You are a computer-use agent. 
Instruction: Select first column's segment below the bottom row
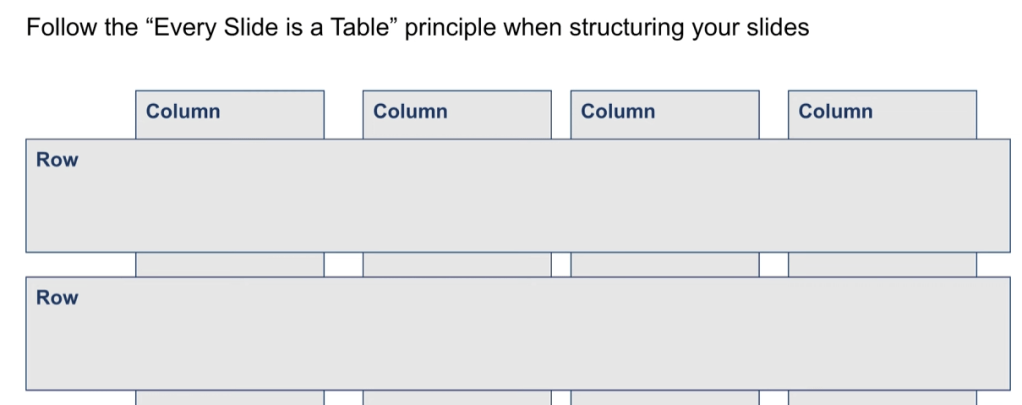coord(229,398)
